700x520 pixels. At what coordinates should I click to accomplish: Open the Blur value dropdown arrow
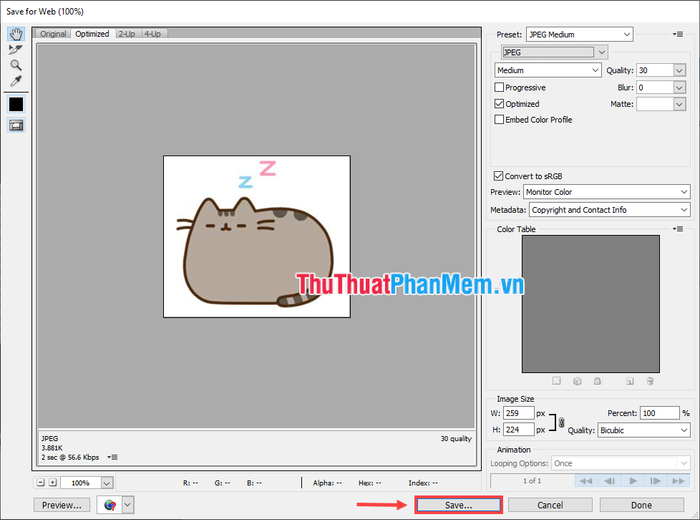679,87
